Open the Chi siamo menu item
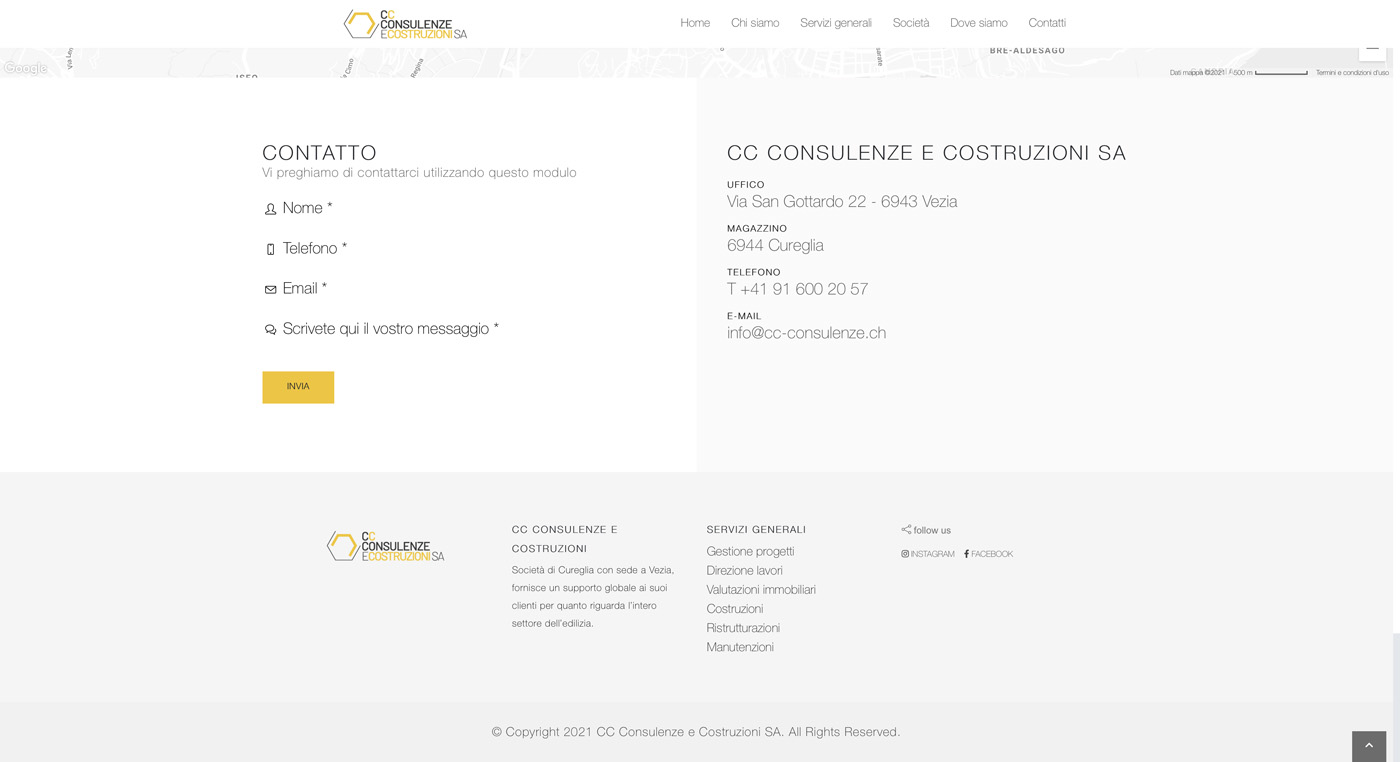 (755, 23)
